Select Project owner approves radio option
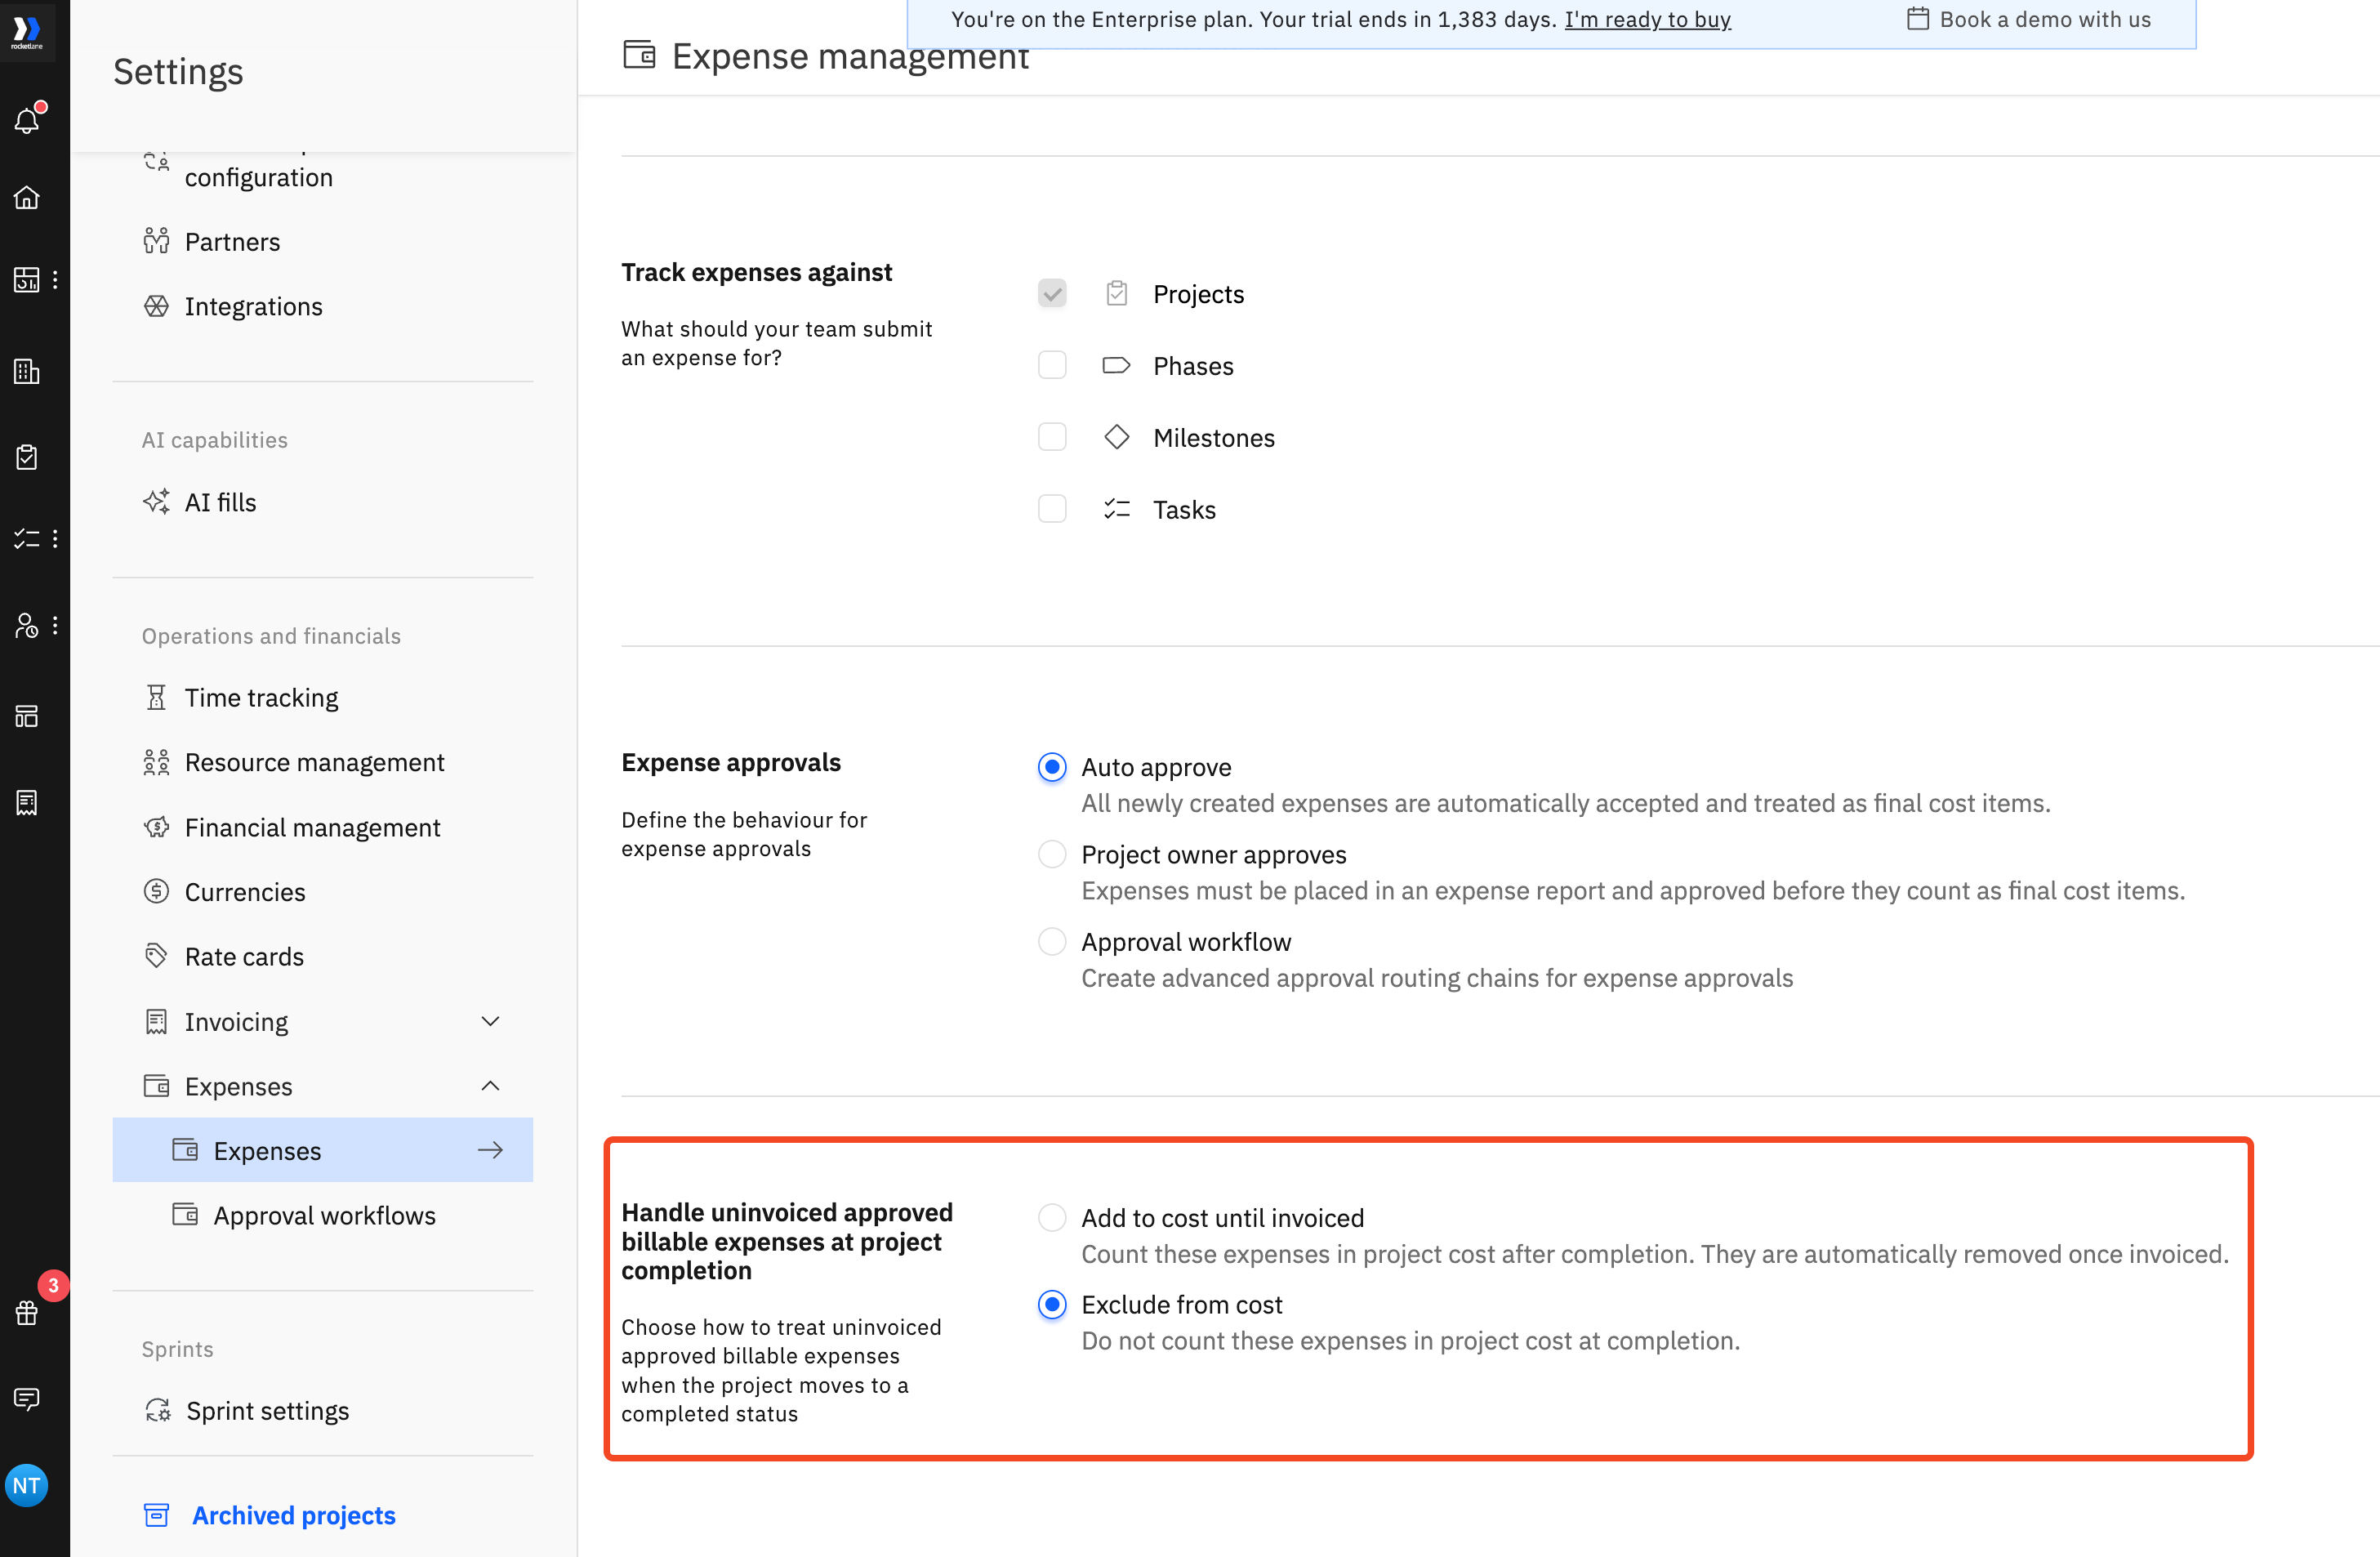The image size is (2380, 1557). pos(1052,854)
